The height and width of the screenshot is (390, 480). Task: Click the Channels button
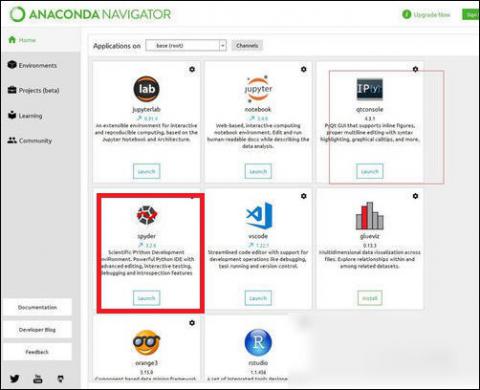(247, 45)
